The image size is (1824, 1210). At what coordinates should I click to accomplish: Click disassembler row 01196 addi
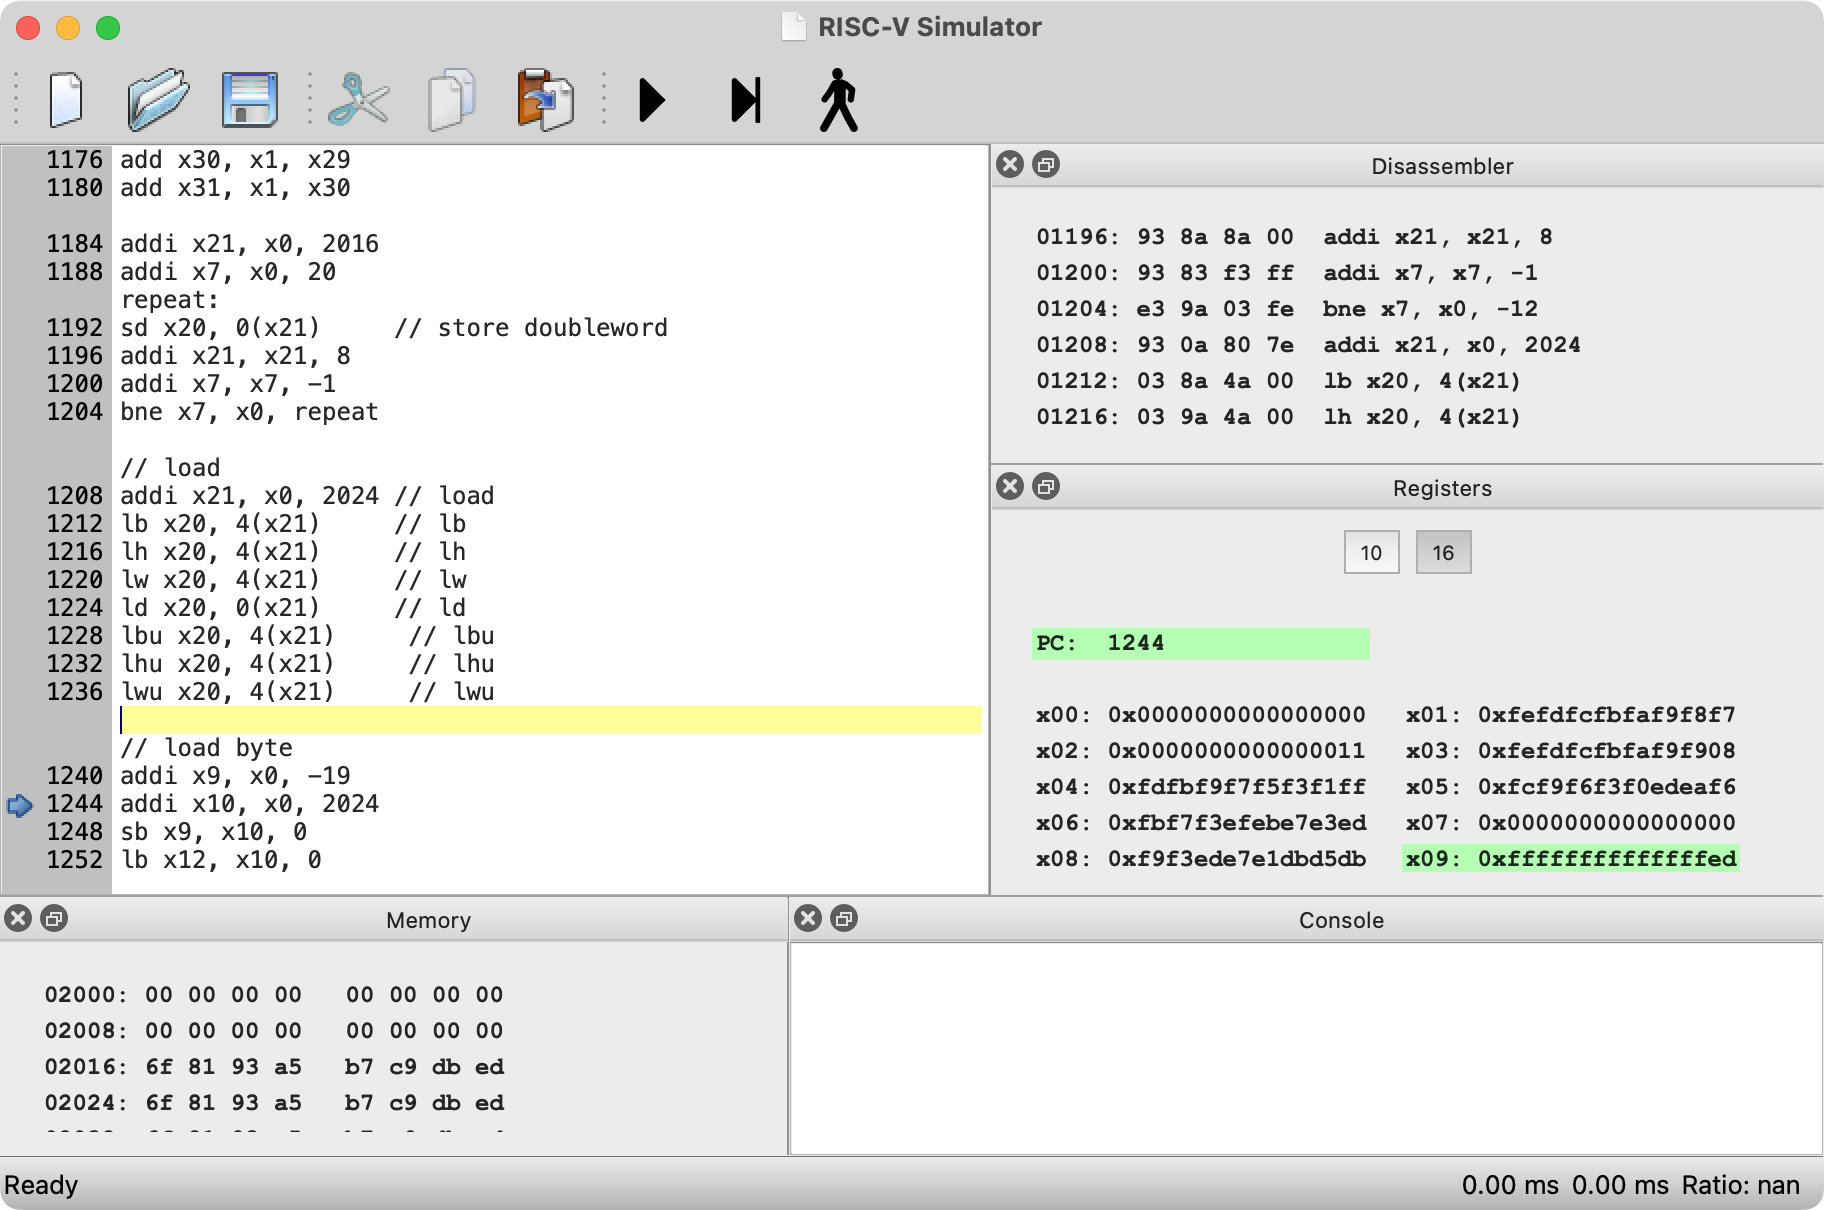[1294, 237]
